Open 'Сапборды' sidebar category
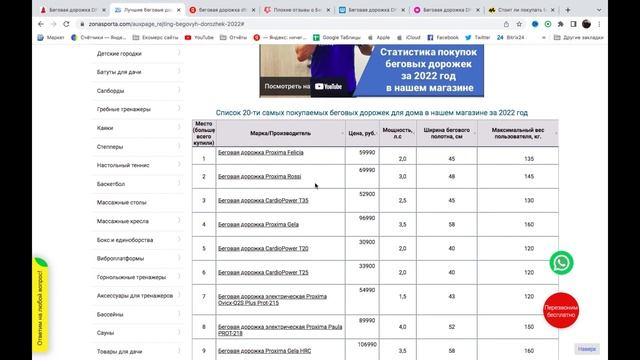The width and height of the screenshot is (640, 360). click(x=110, y=91)
